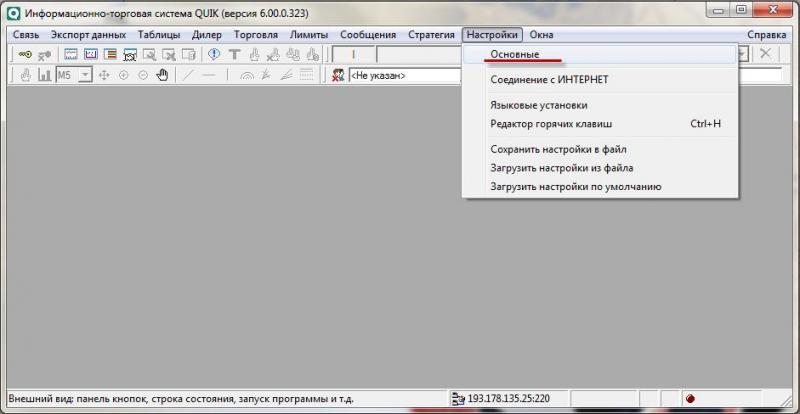Open the Окна menu
This screenshot has width=800, height=414.
pyautogui.click(x=541, y=35)
